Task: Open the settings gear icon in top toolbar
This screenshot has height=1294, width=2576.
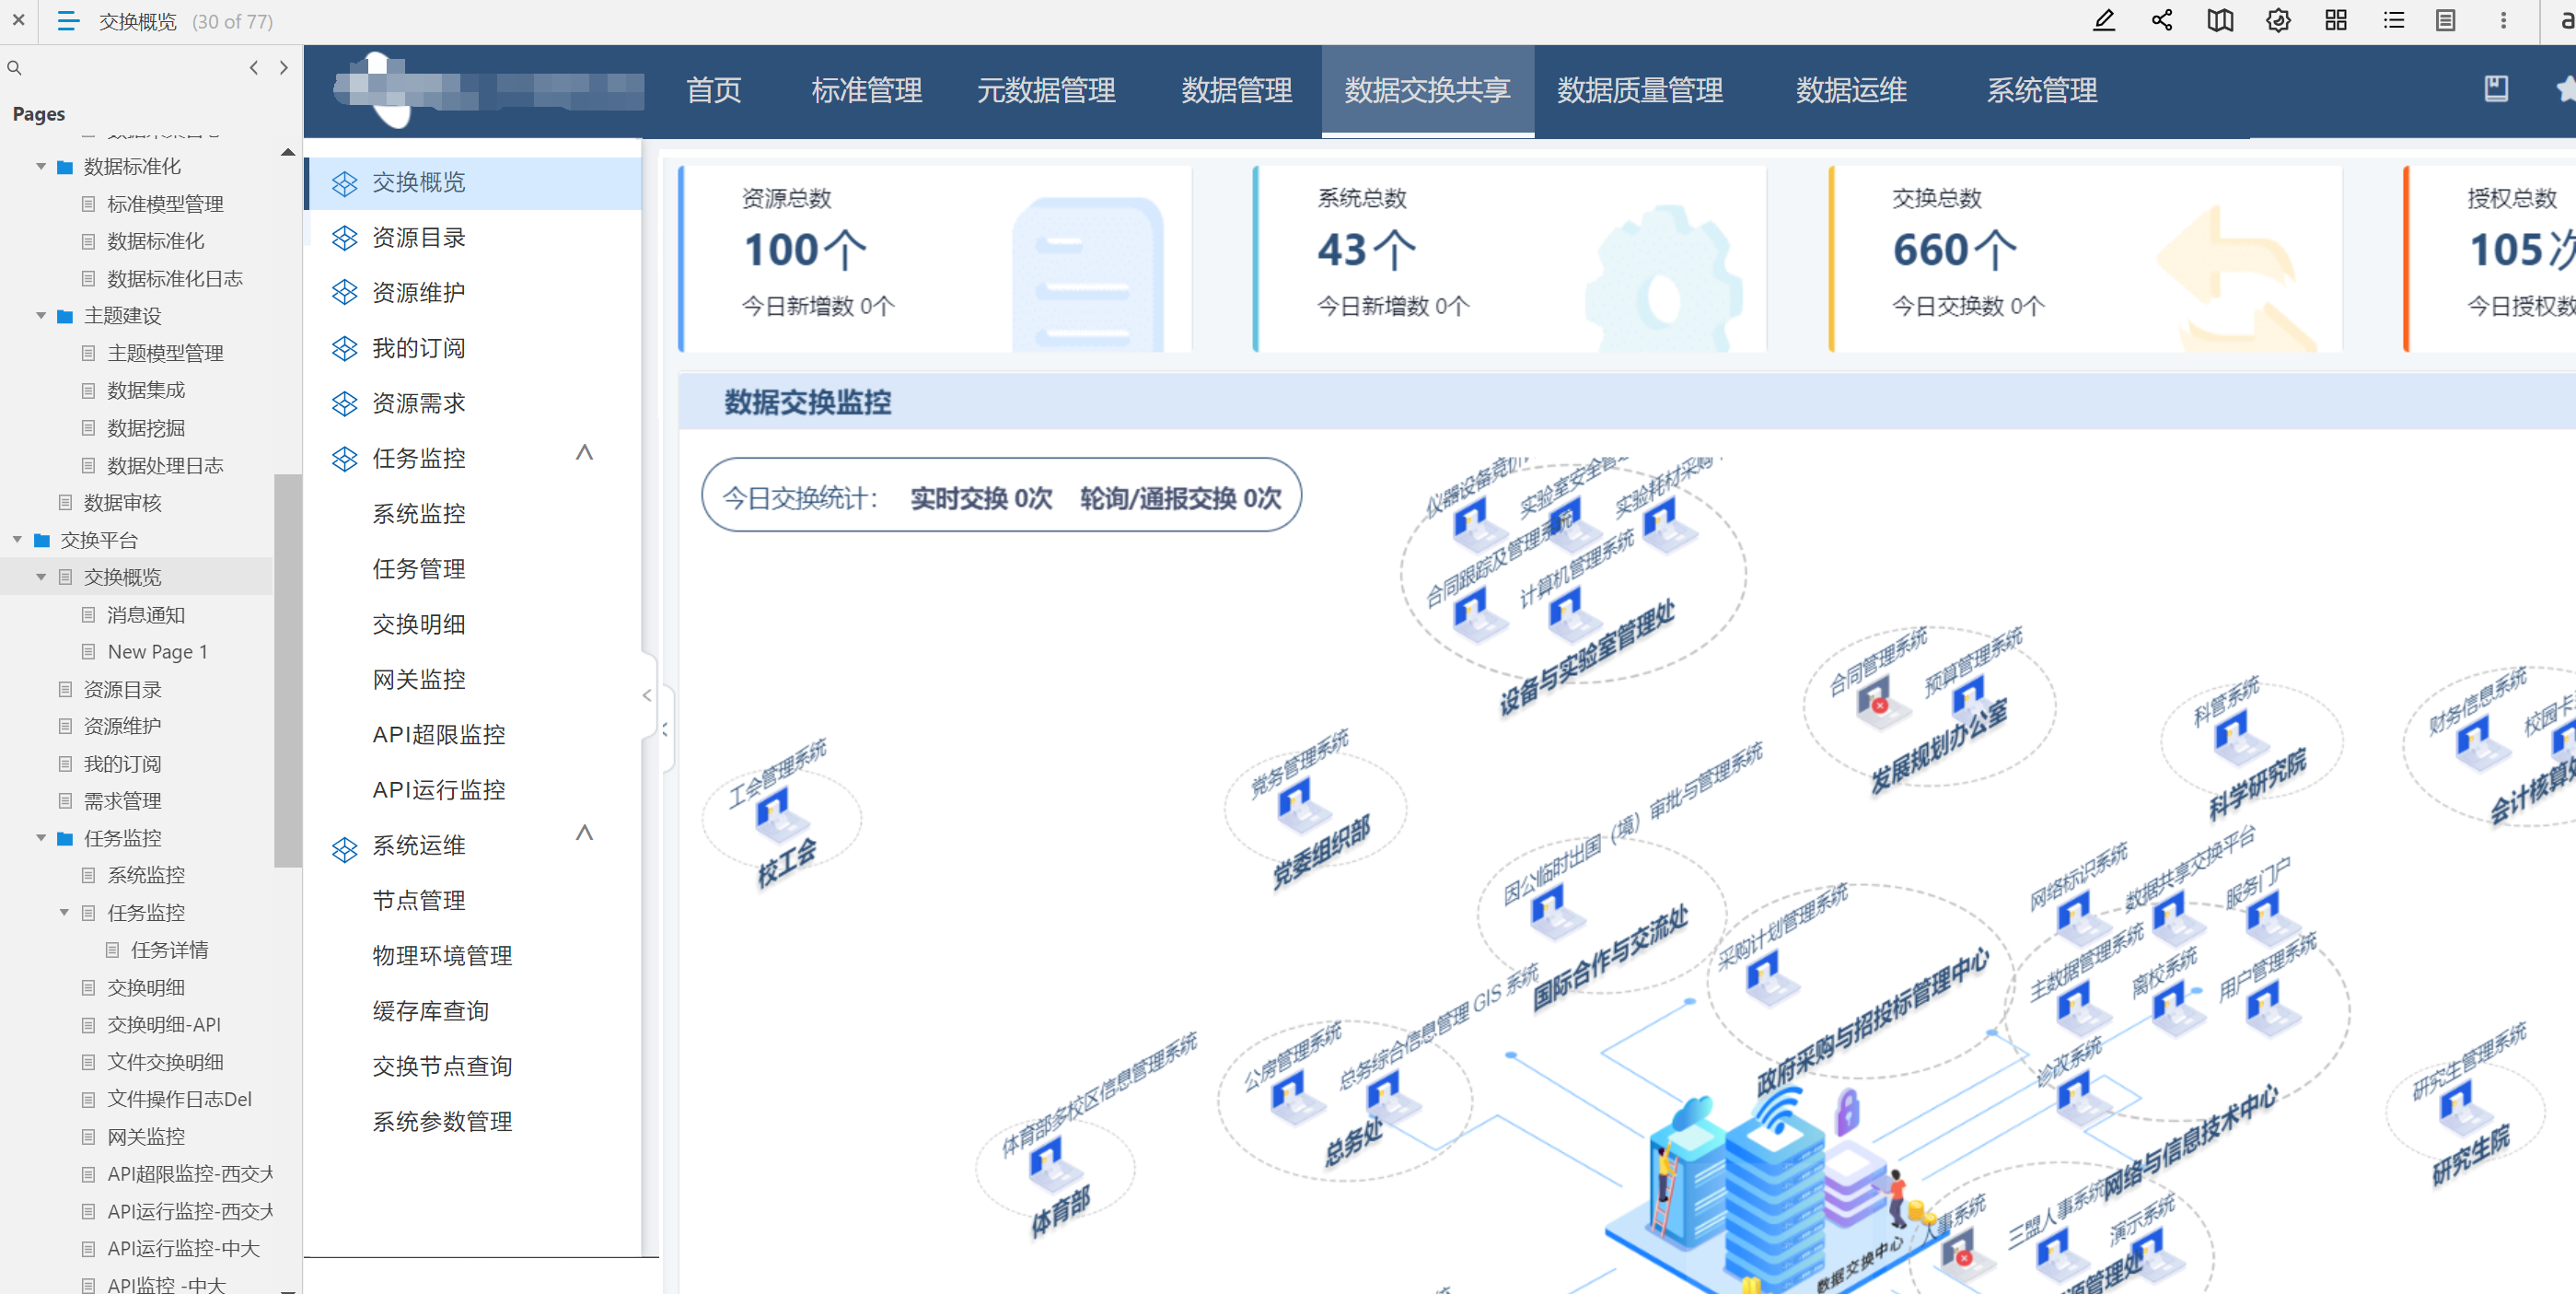Action: click(2278, 21)
